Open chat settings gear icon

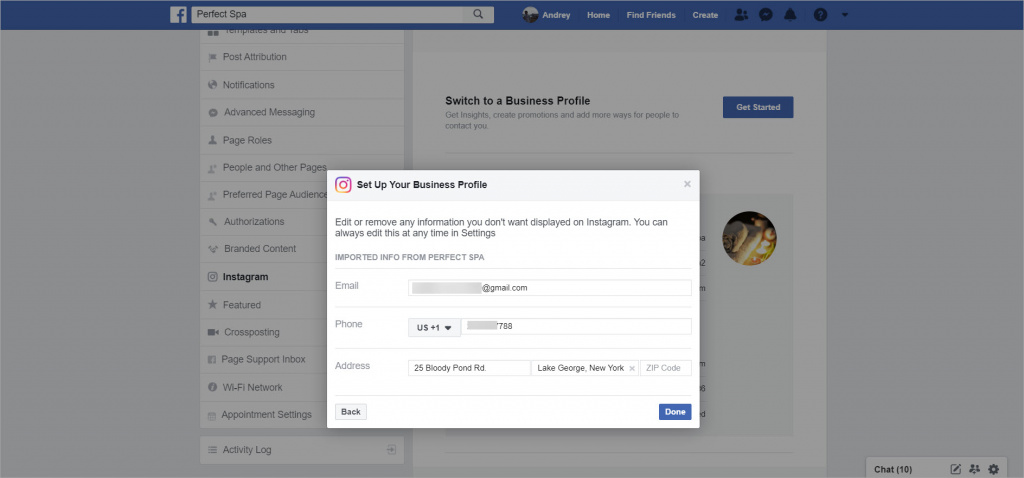994,469
